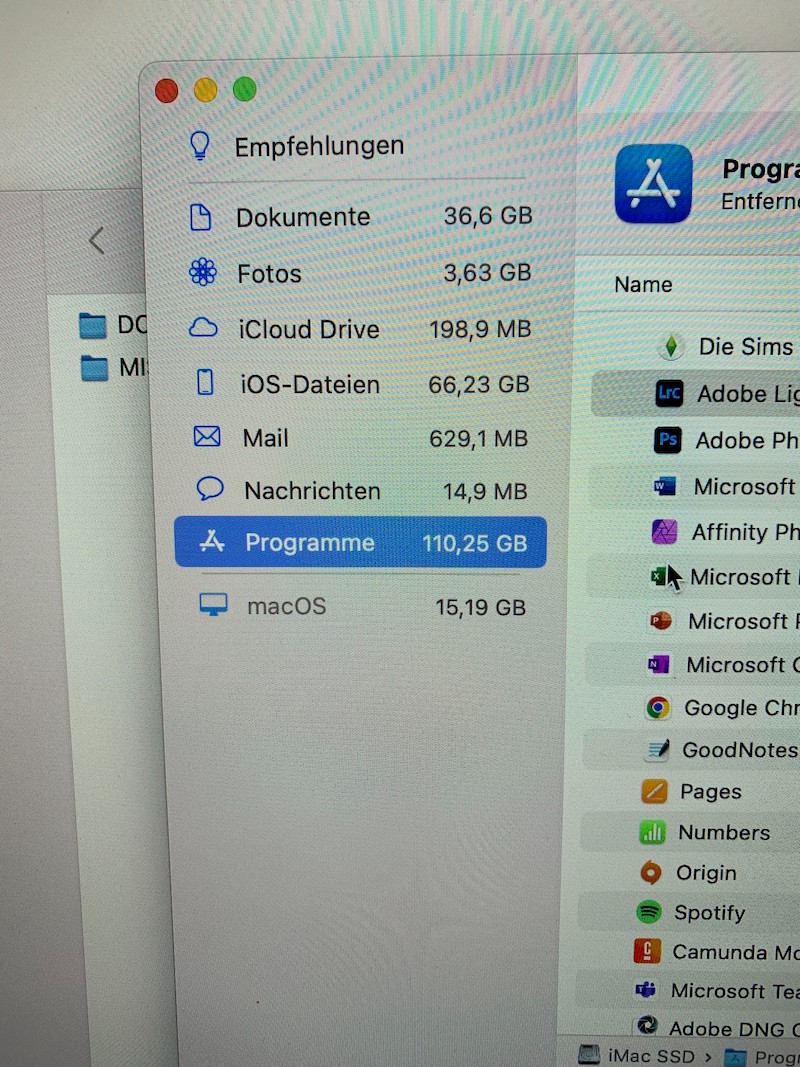Click the iCloud Drive cloud icon
The image size is (800, 1067).
click(203, 329)
